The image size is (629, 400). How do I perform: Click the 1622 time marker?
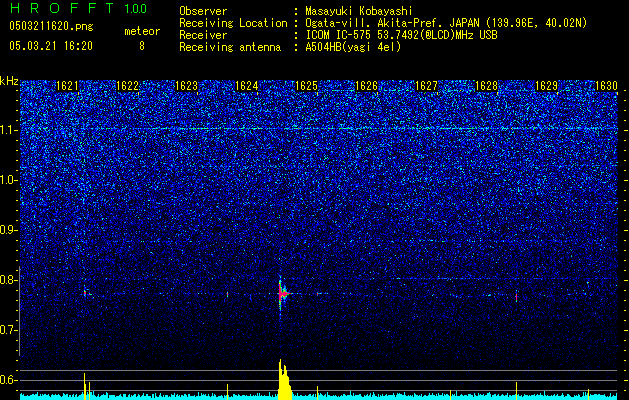(127, 86)
